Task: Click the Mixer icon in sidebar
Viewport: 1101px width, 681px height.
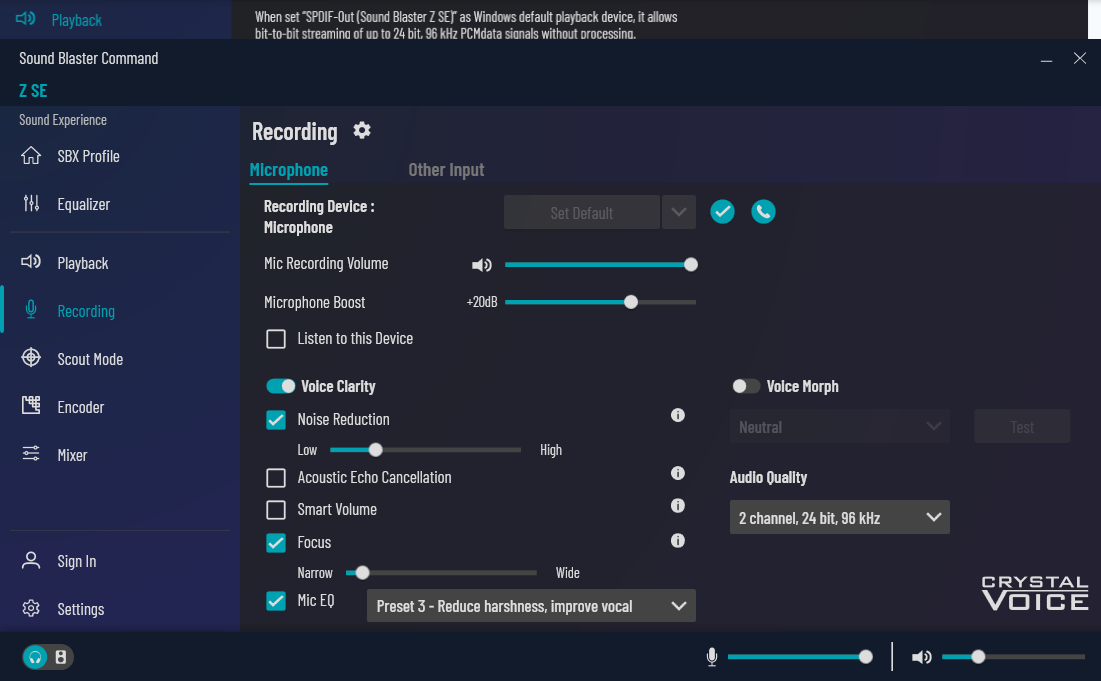Action: point(31,454)
